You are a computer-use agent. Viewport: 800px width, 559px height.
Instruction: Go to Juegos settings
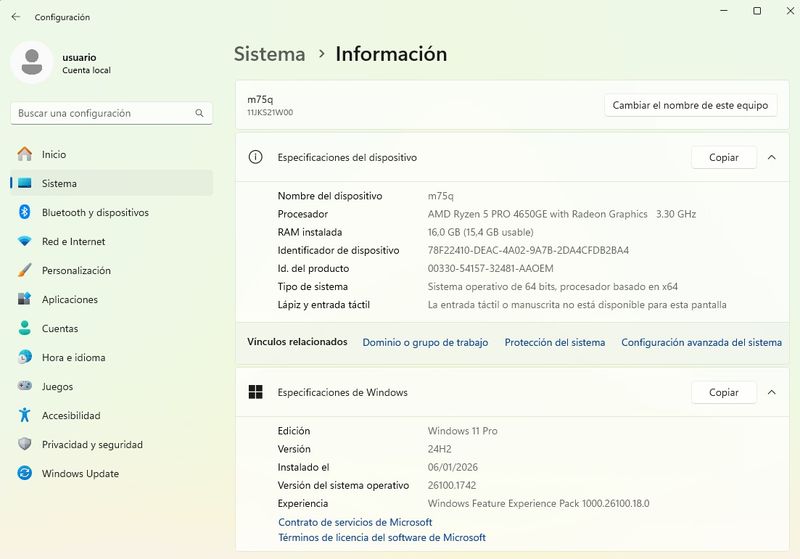112,386
